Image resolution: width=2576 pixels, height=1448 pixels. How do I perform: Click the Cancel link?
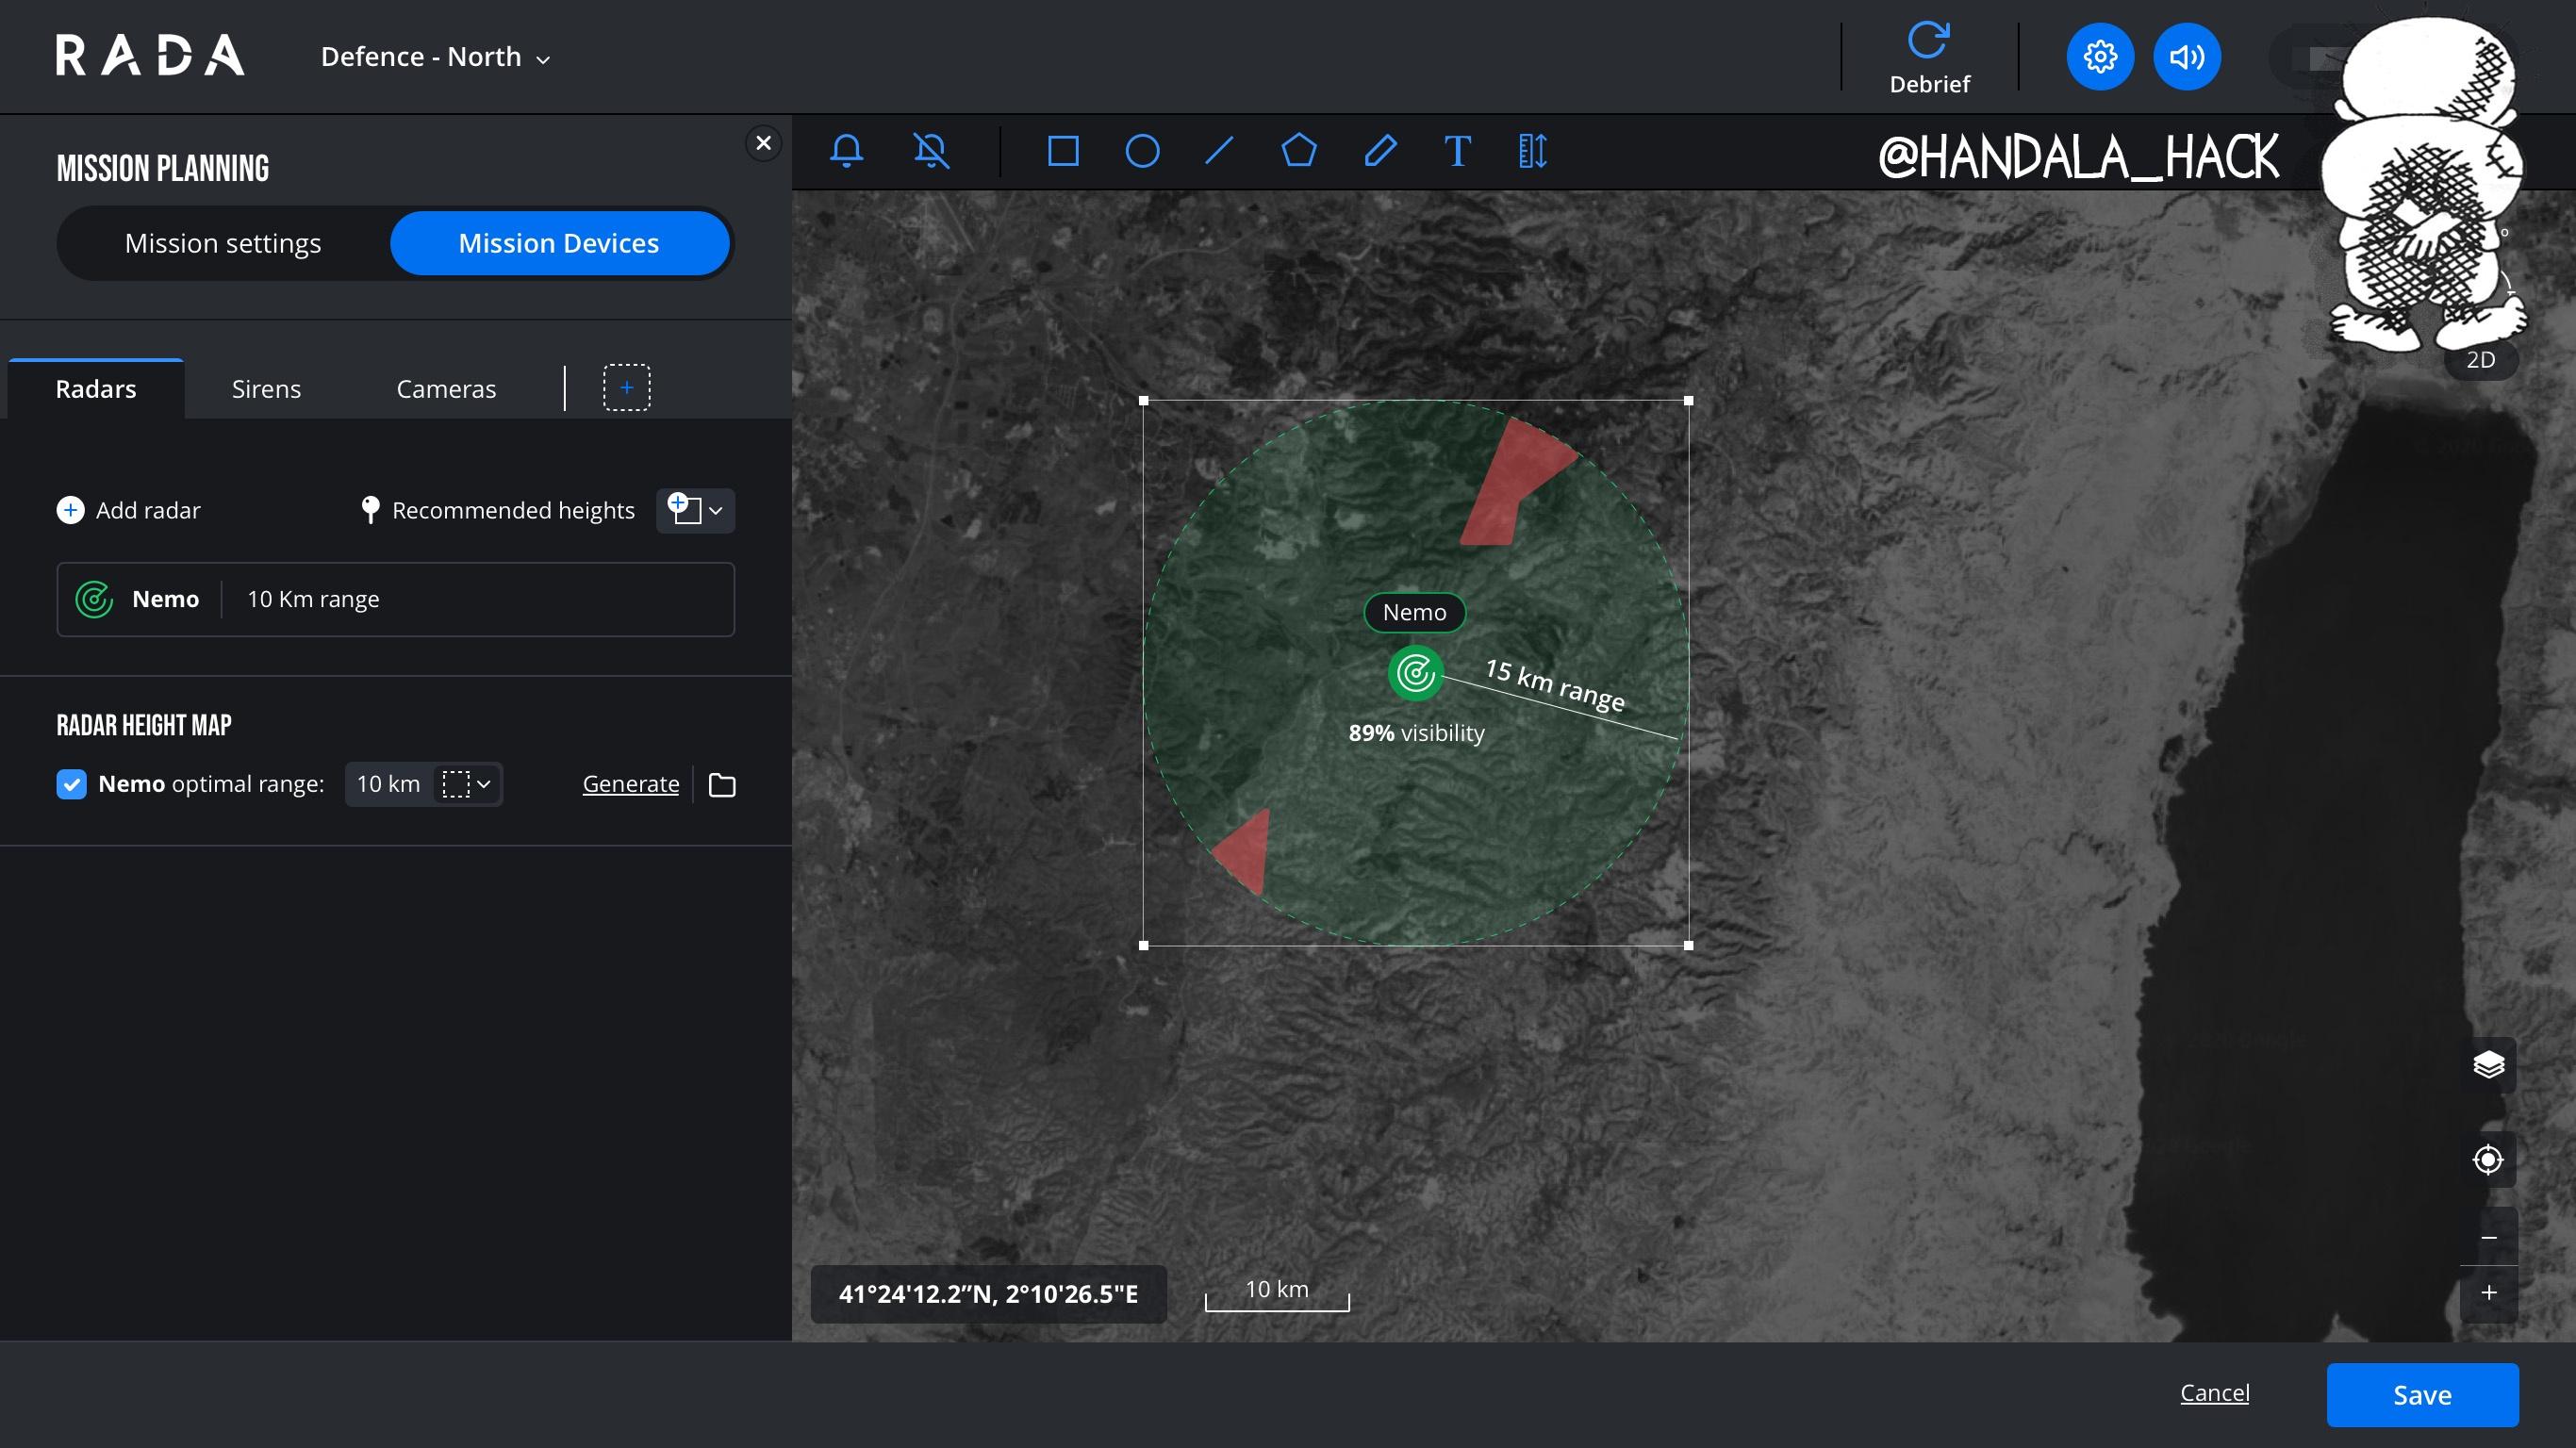(2214, 1393)
